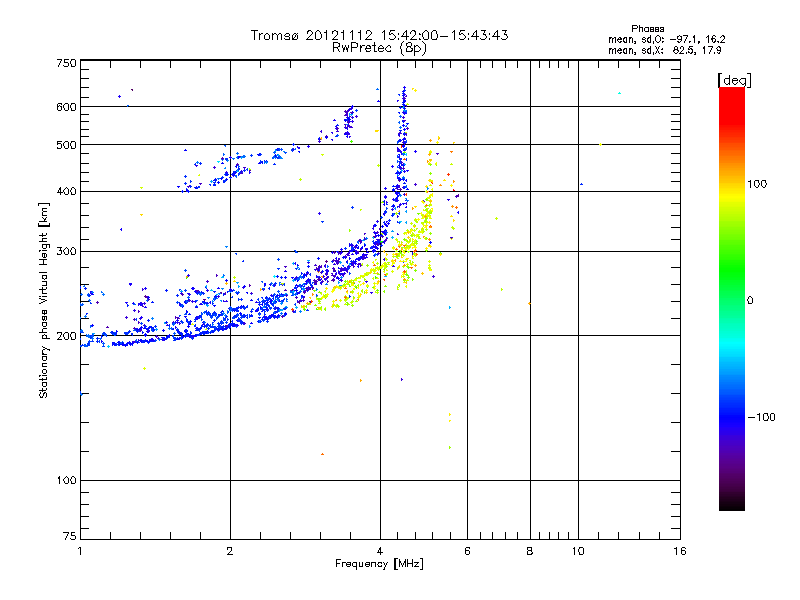
Task: Click the x-axis tick label '1'
Action: [x=80, y=551]
